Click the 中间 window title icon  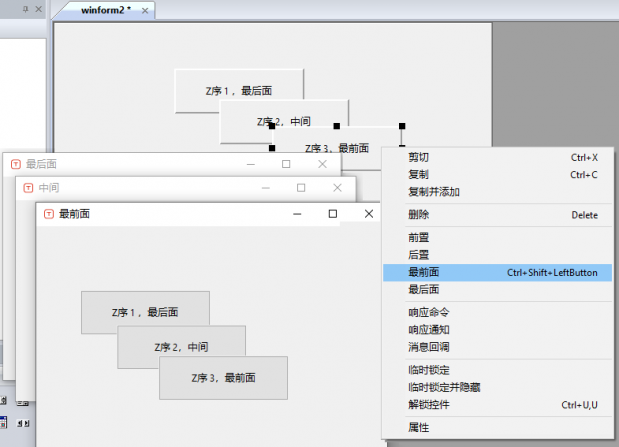28,188
